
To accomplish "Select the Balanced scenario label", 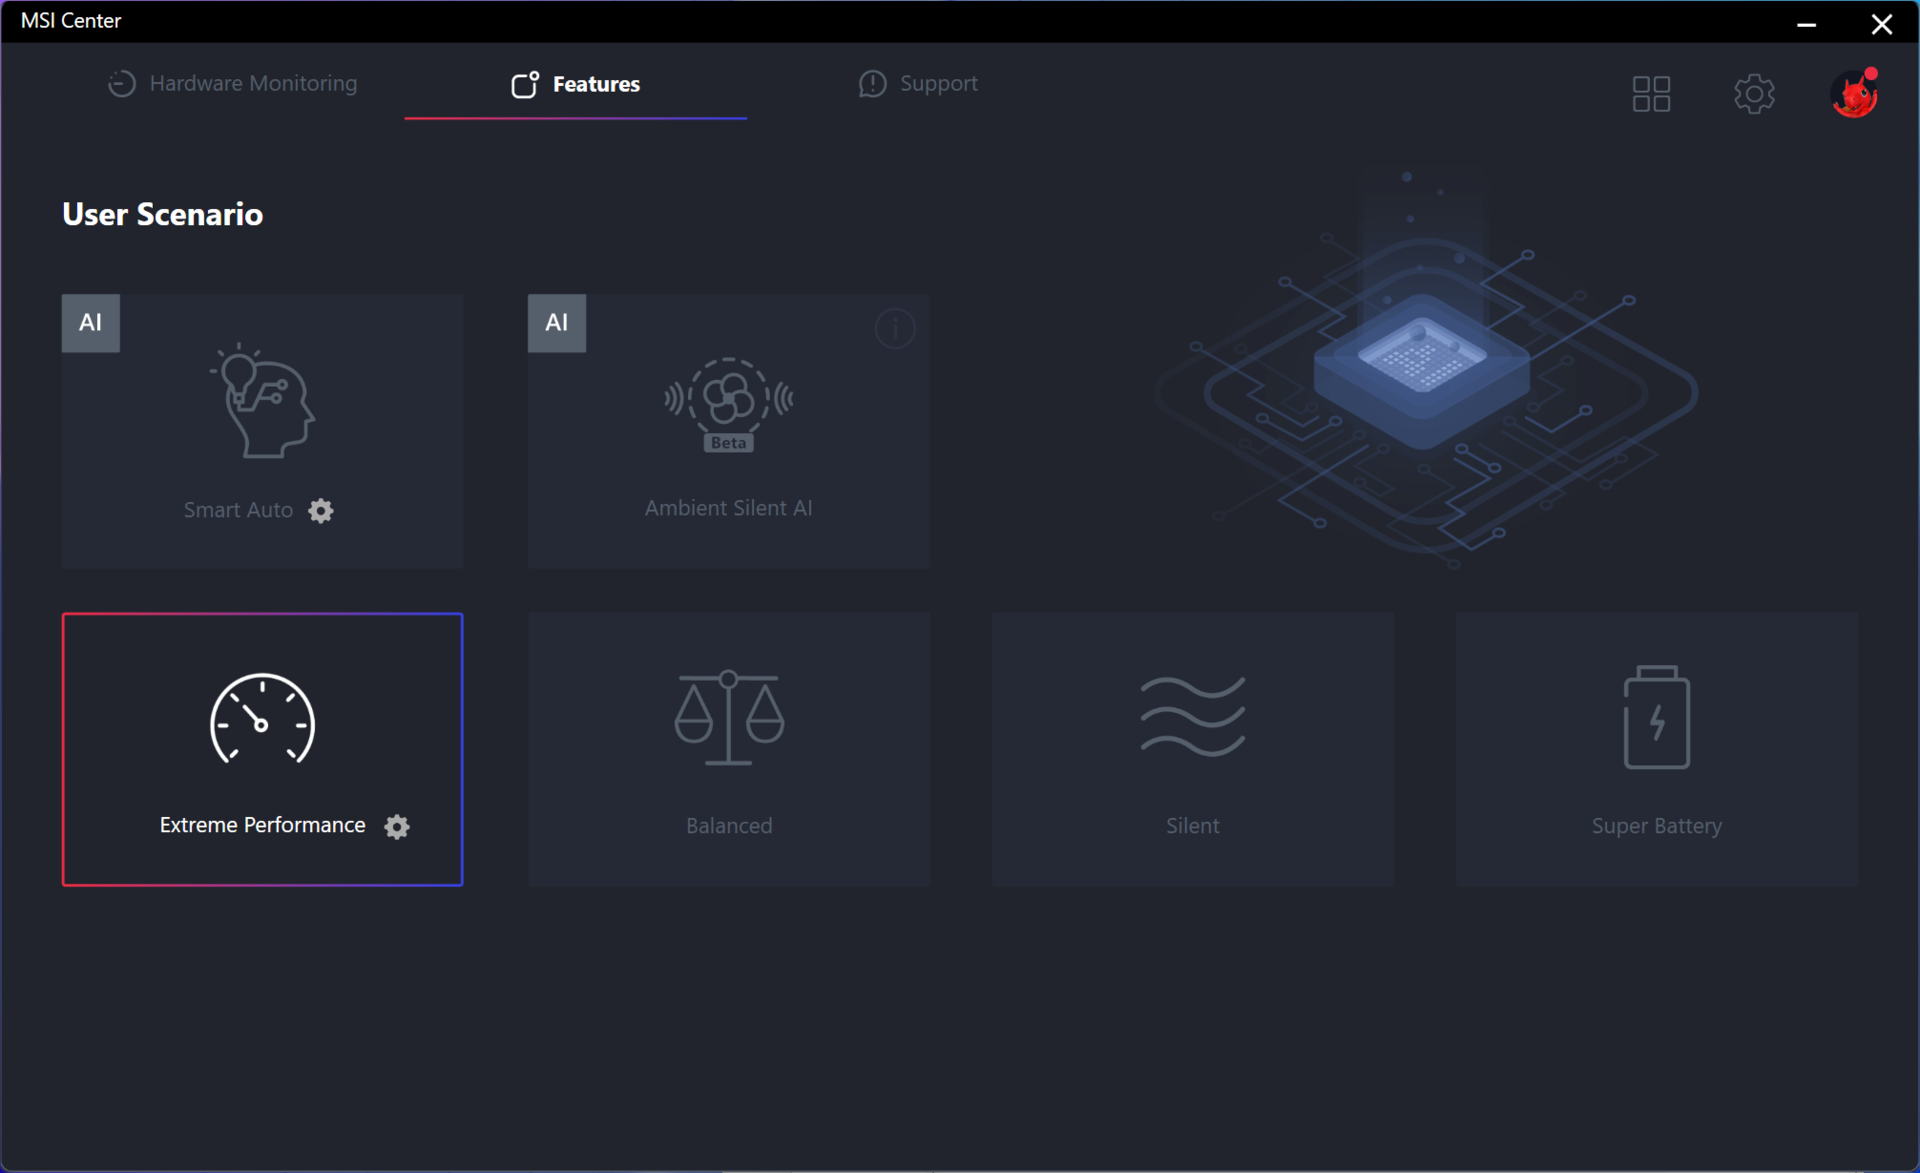I will (729, 826).
